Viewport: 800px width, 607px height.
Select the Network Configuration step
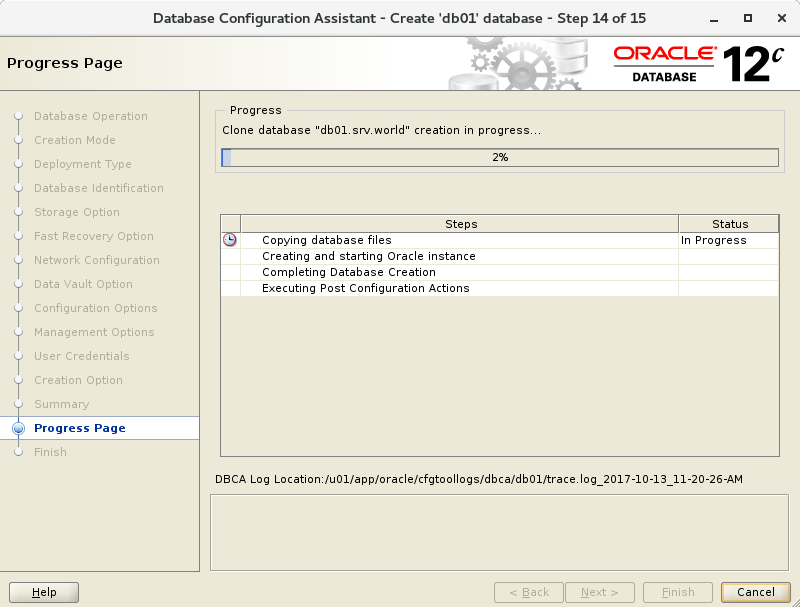click(x=96, y=260)
